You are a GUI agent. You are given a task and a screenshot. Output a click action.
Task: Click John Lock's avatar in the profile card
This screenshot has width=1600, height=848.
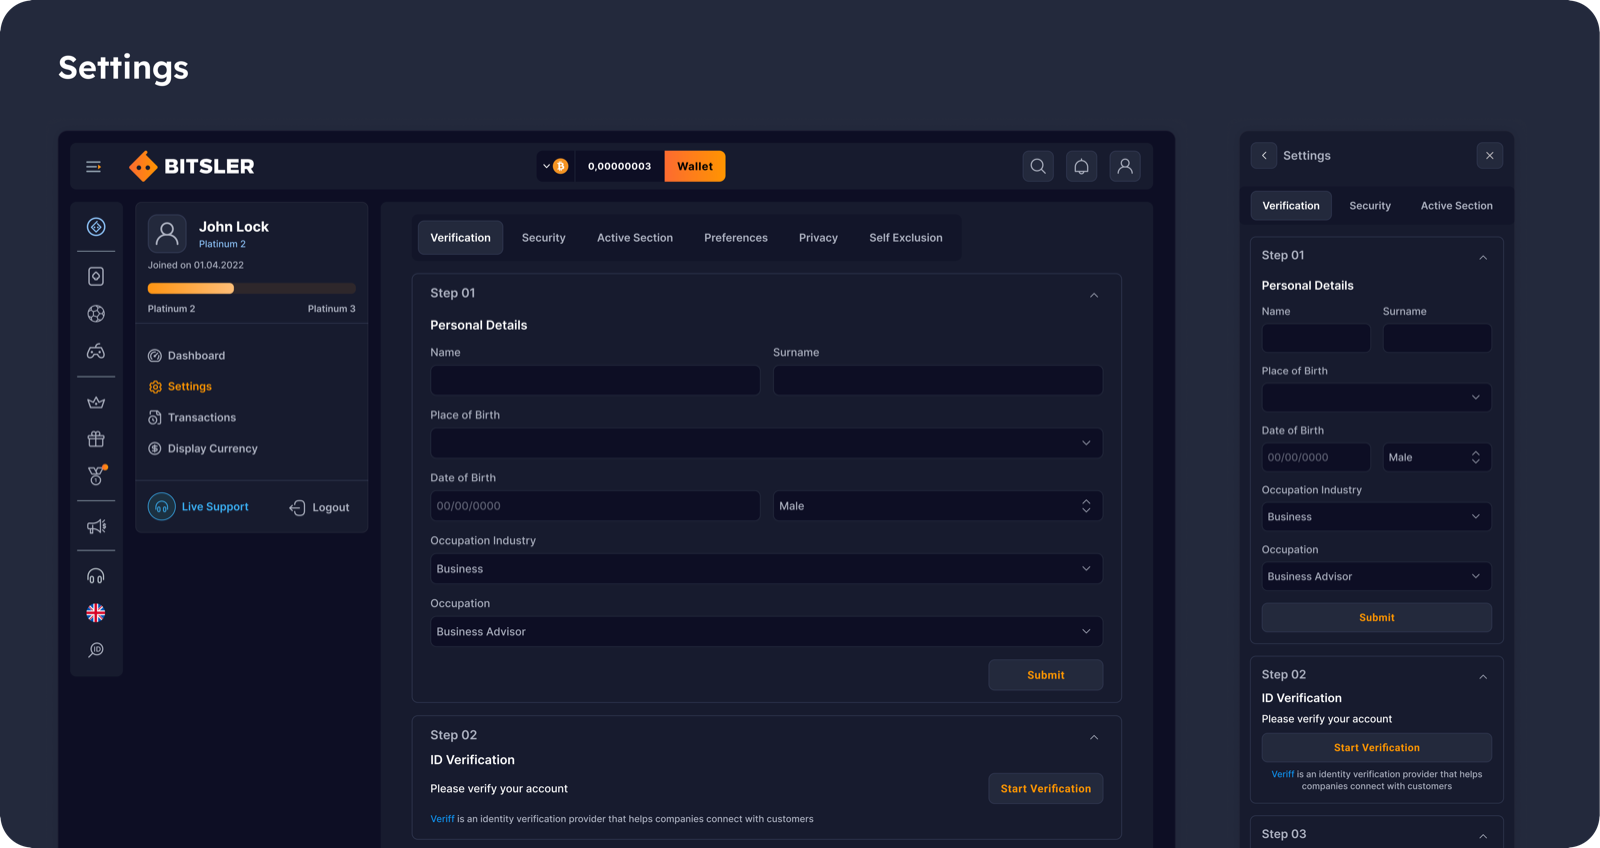[x=167, y=234]
